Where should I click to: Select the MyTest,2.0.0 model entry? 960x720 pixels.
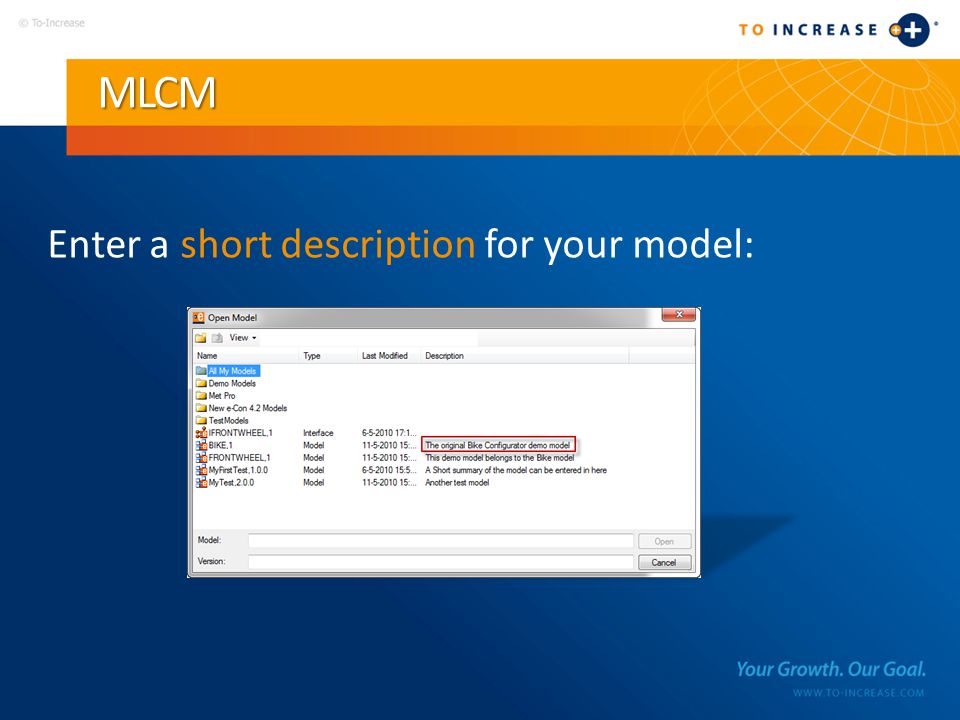tap(231, 482)
